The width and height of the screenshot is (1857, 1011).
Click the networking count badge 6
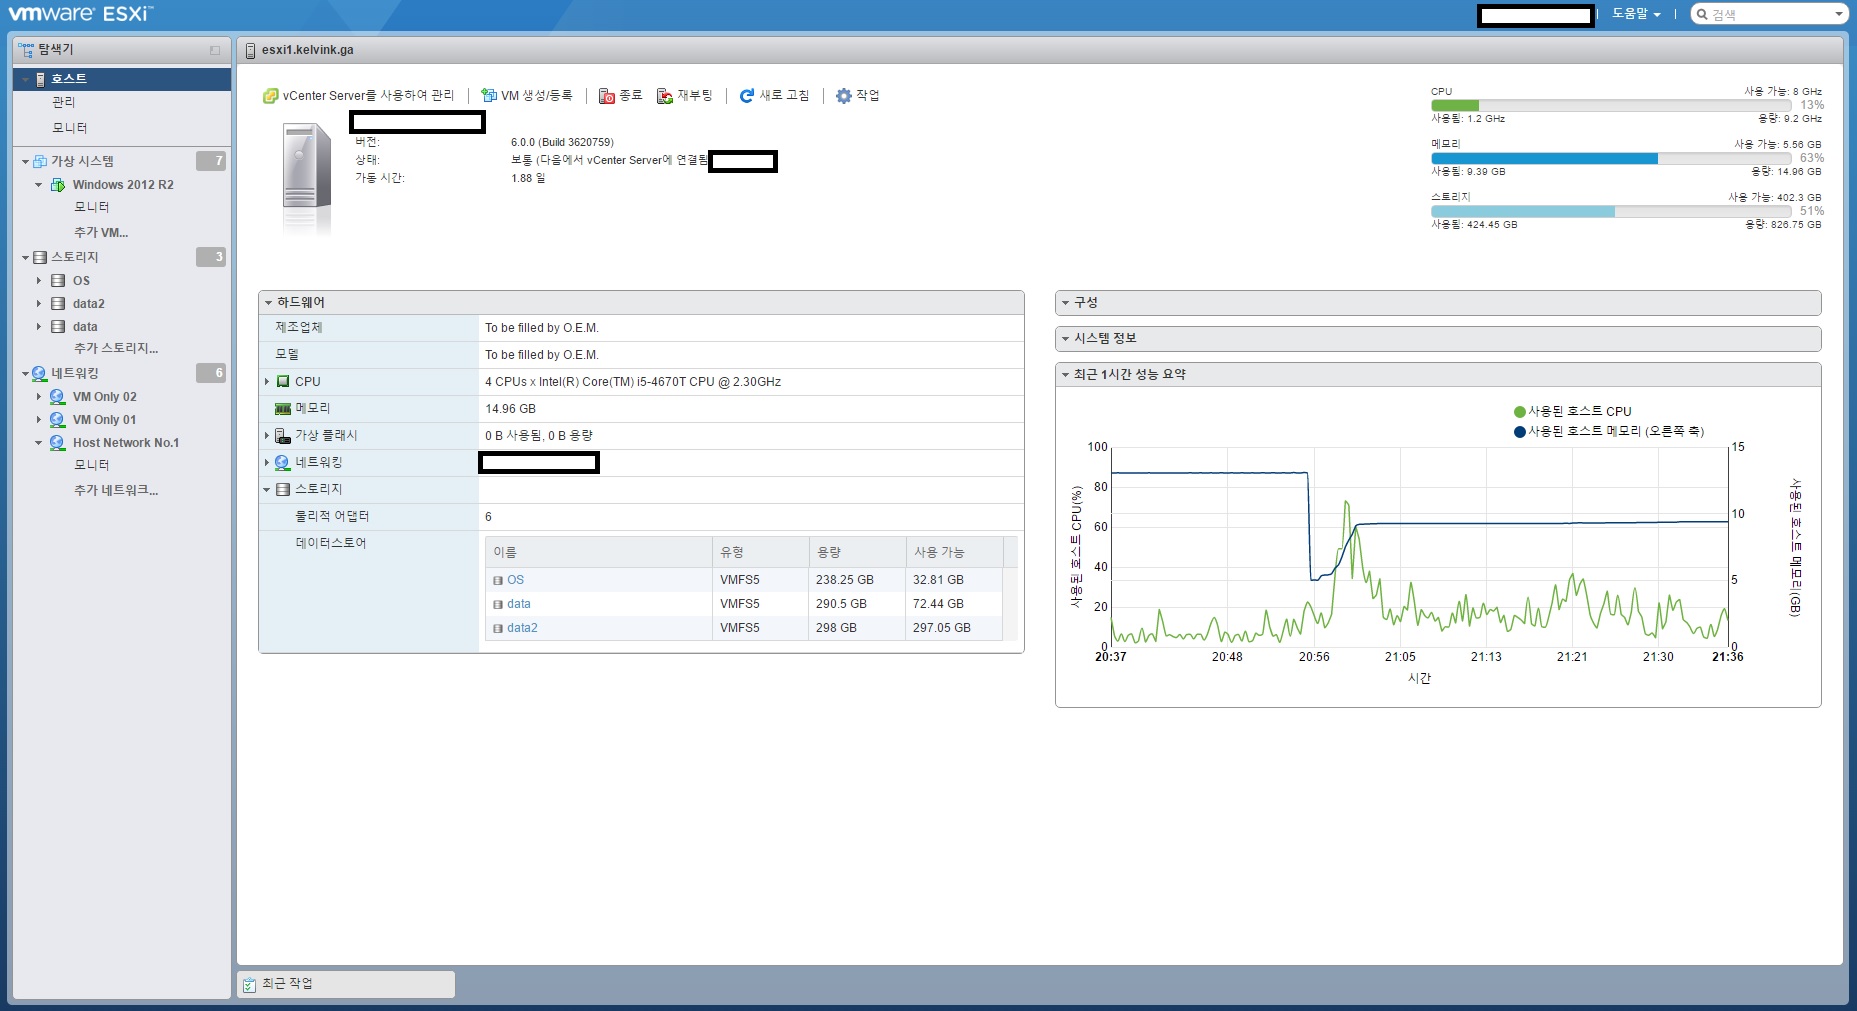211,373
